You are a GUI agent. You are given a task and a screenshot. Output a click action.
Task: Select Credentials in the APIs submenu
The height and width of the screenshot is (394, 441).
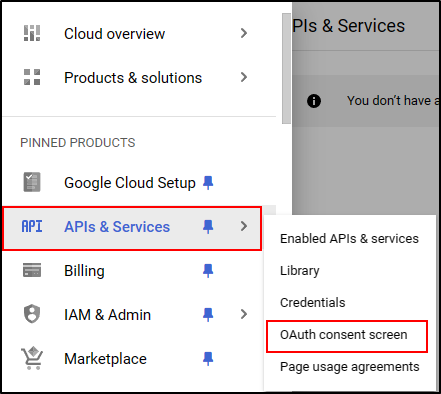pyautogui.click(x=313, y=303)
